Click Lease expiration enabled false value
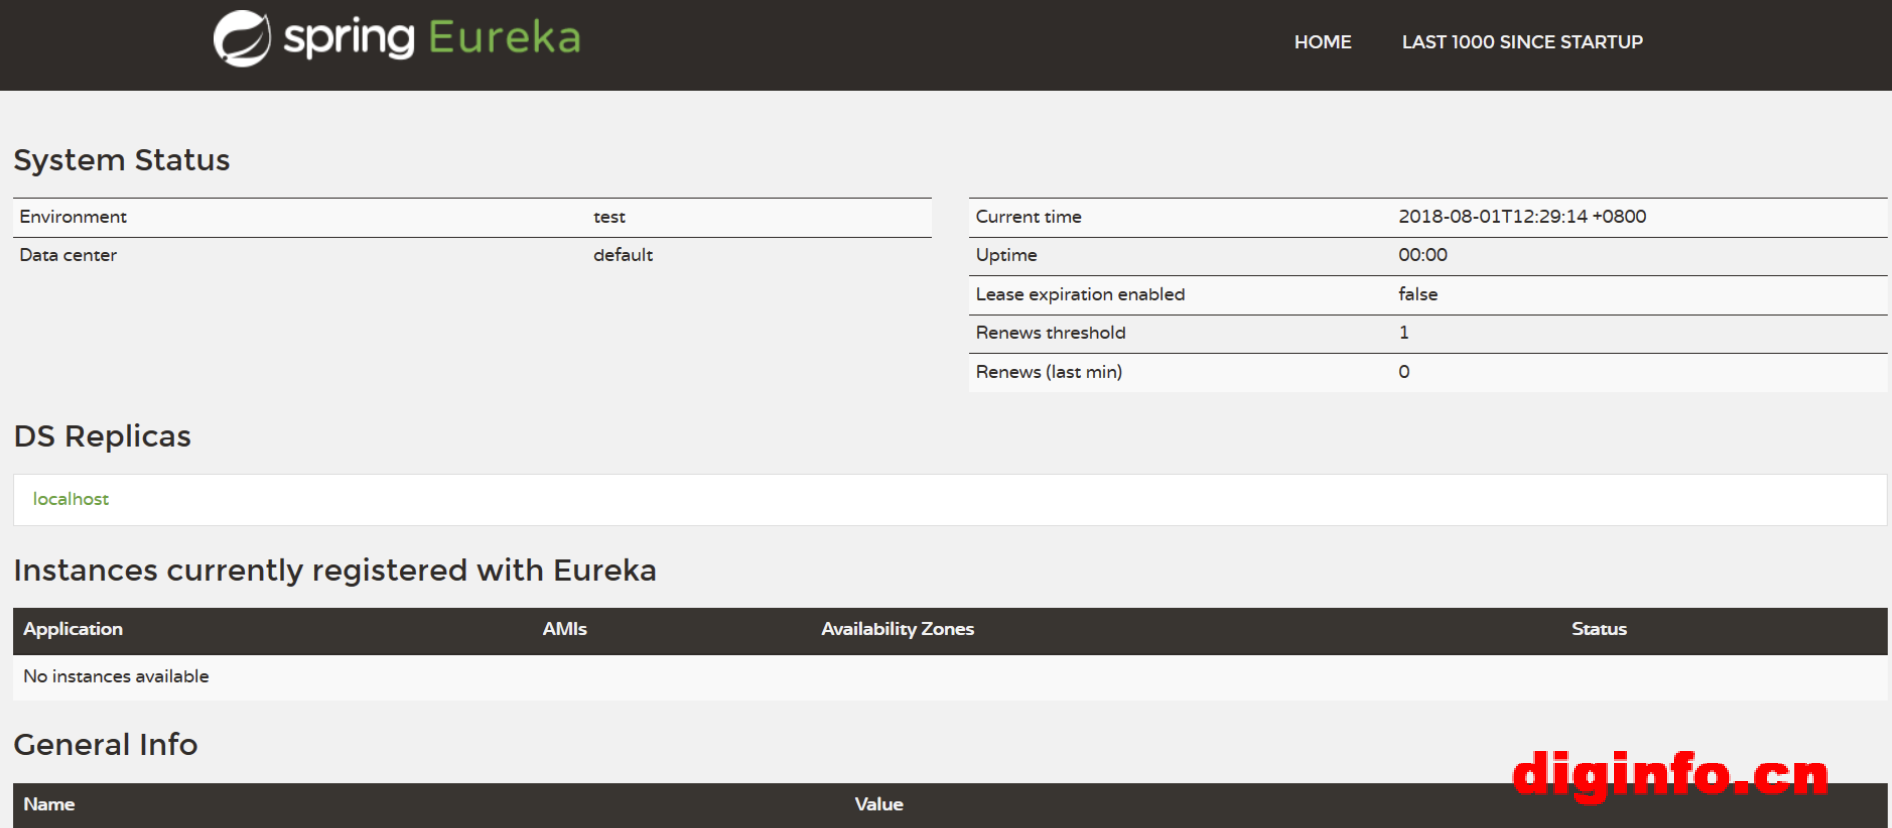Screen dimensions: 1892x828 1417,294
